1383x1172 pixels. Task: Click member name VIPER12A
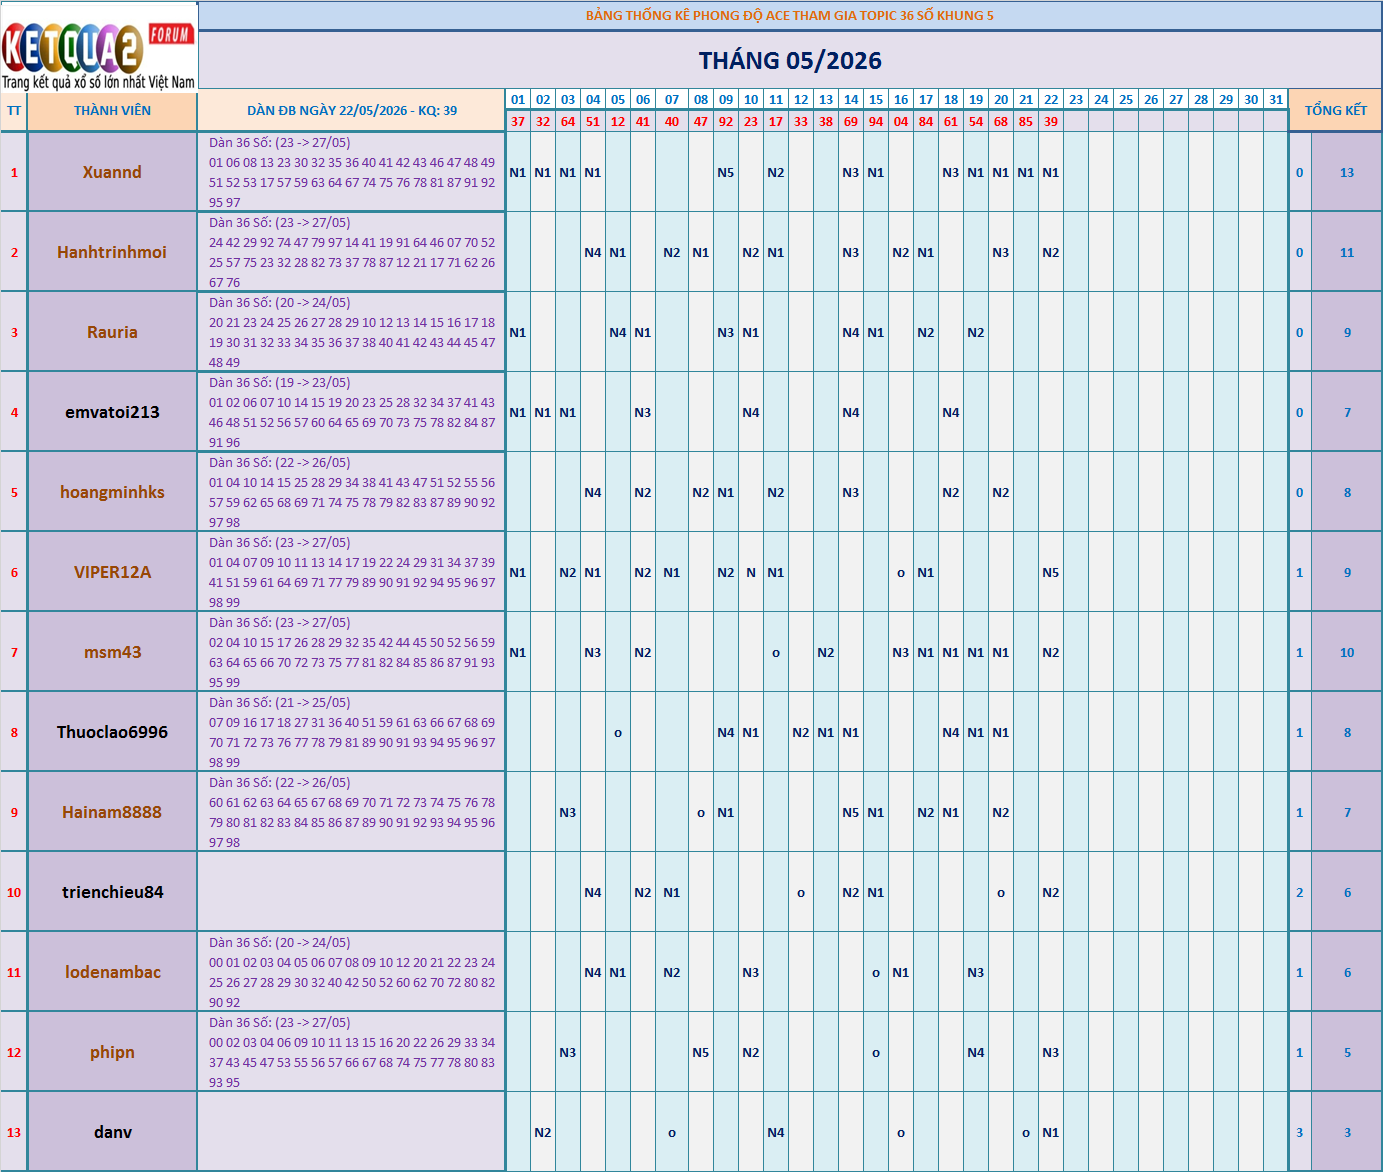112,572
